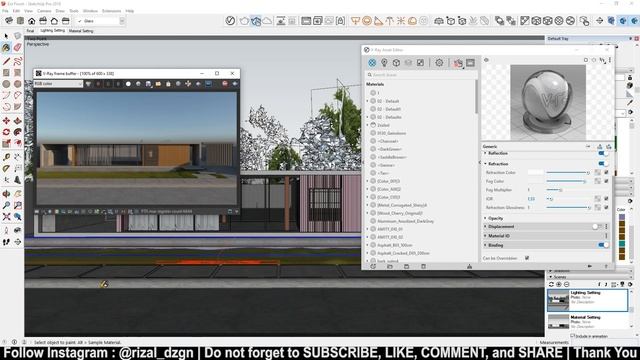This screenshot has height=360, width=640.
Task: Toggle Refraction Color texture checkbox
Action: [606, 172]
